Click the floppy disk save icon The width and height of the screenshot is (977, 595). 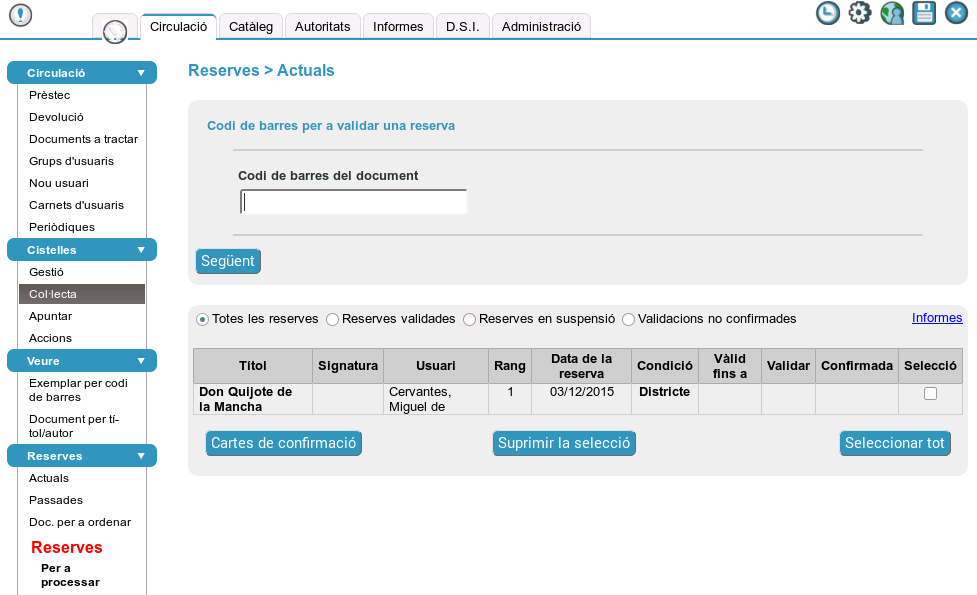[924, 13]
